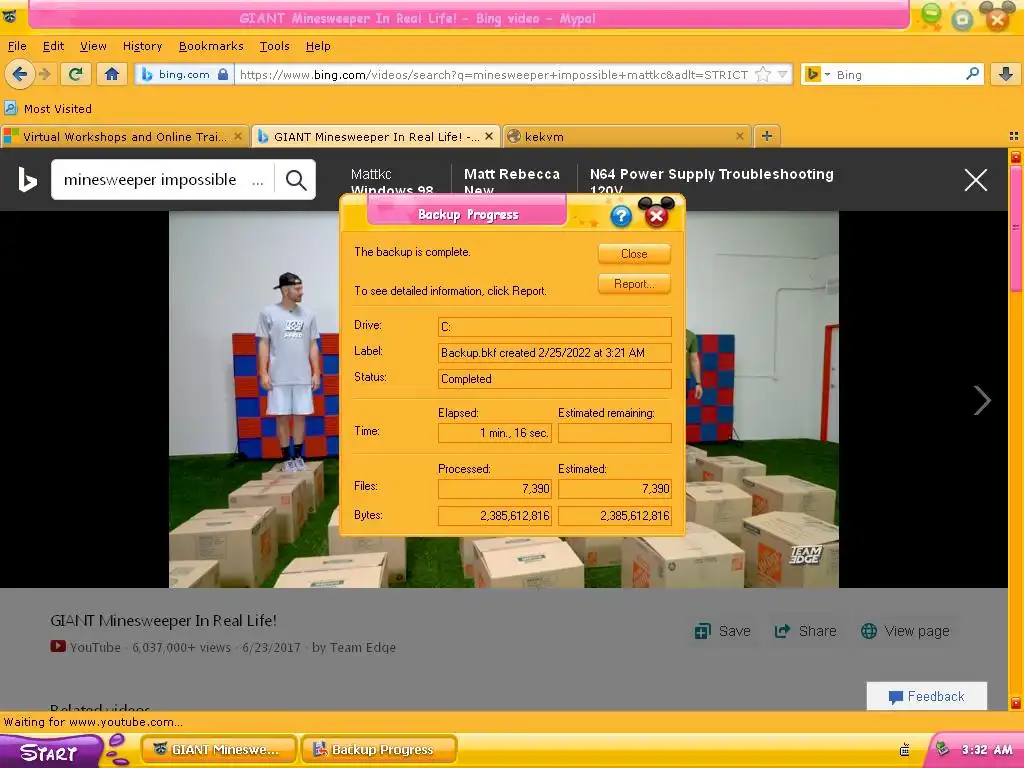The image size is (1024, 768).
Task: Open the downloads arrow button
Action: (x=1006, y=74)
